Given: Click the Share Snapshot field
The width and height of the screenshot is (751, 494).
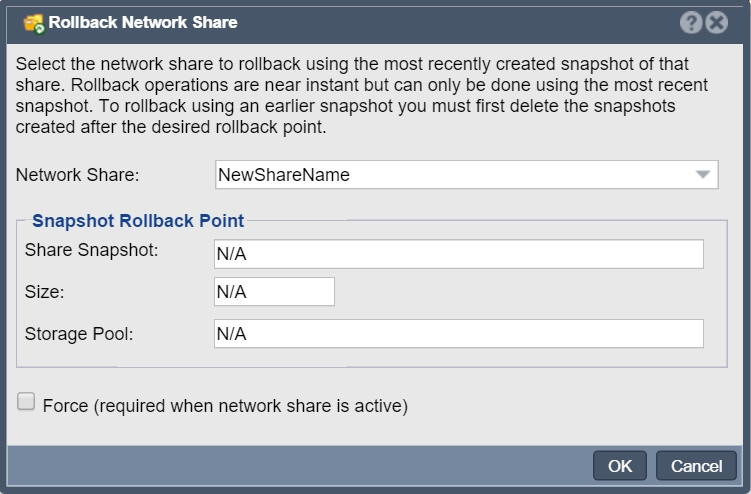Looking at the screenshot, I should tap(458, 254).
